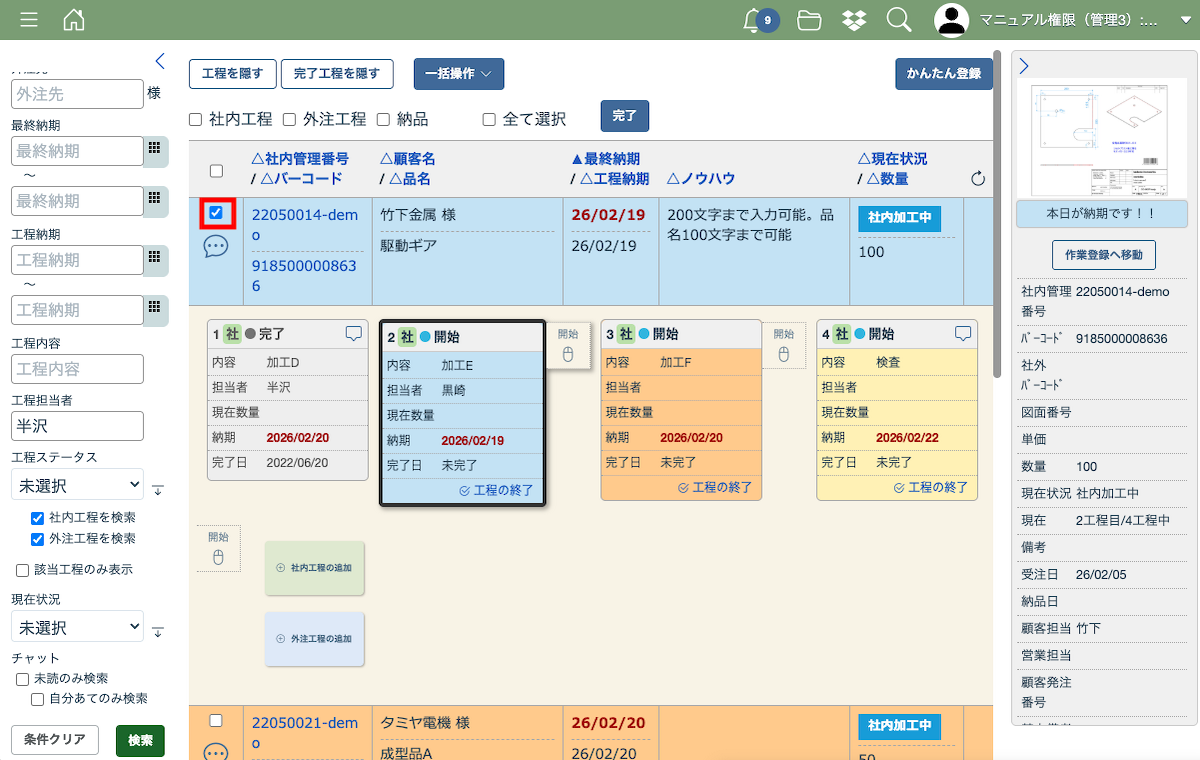Image resolution: width=1200 pixels, height=760 pixels.
Task: Sort by ▲最終納期 column header
Action: 605,159
